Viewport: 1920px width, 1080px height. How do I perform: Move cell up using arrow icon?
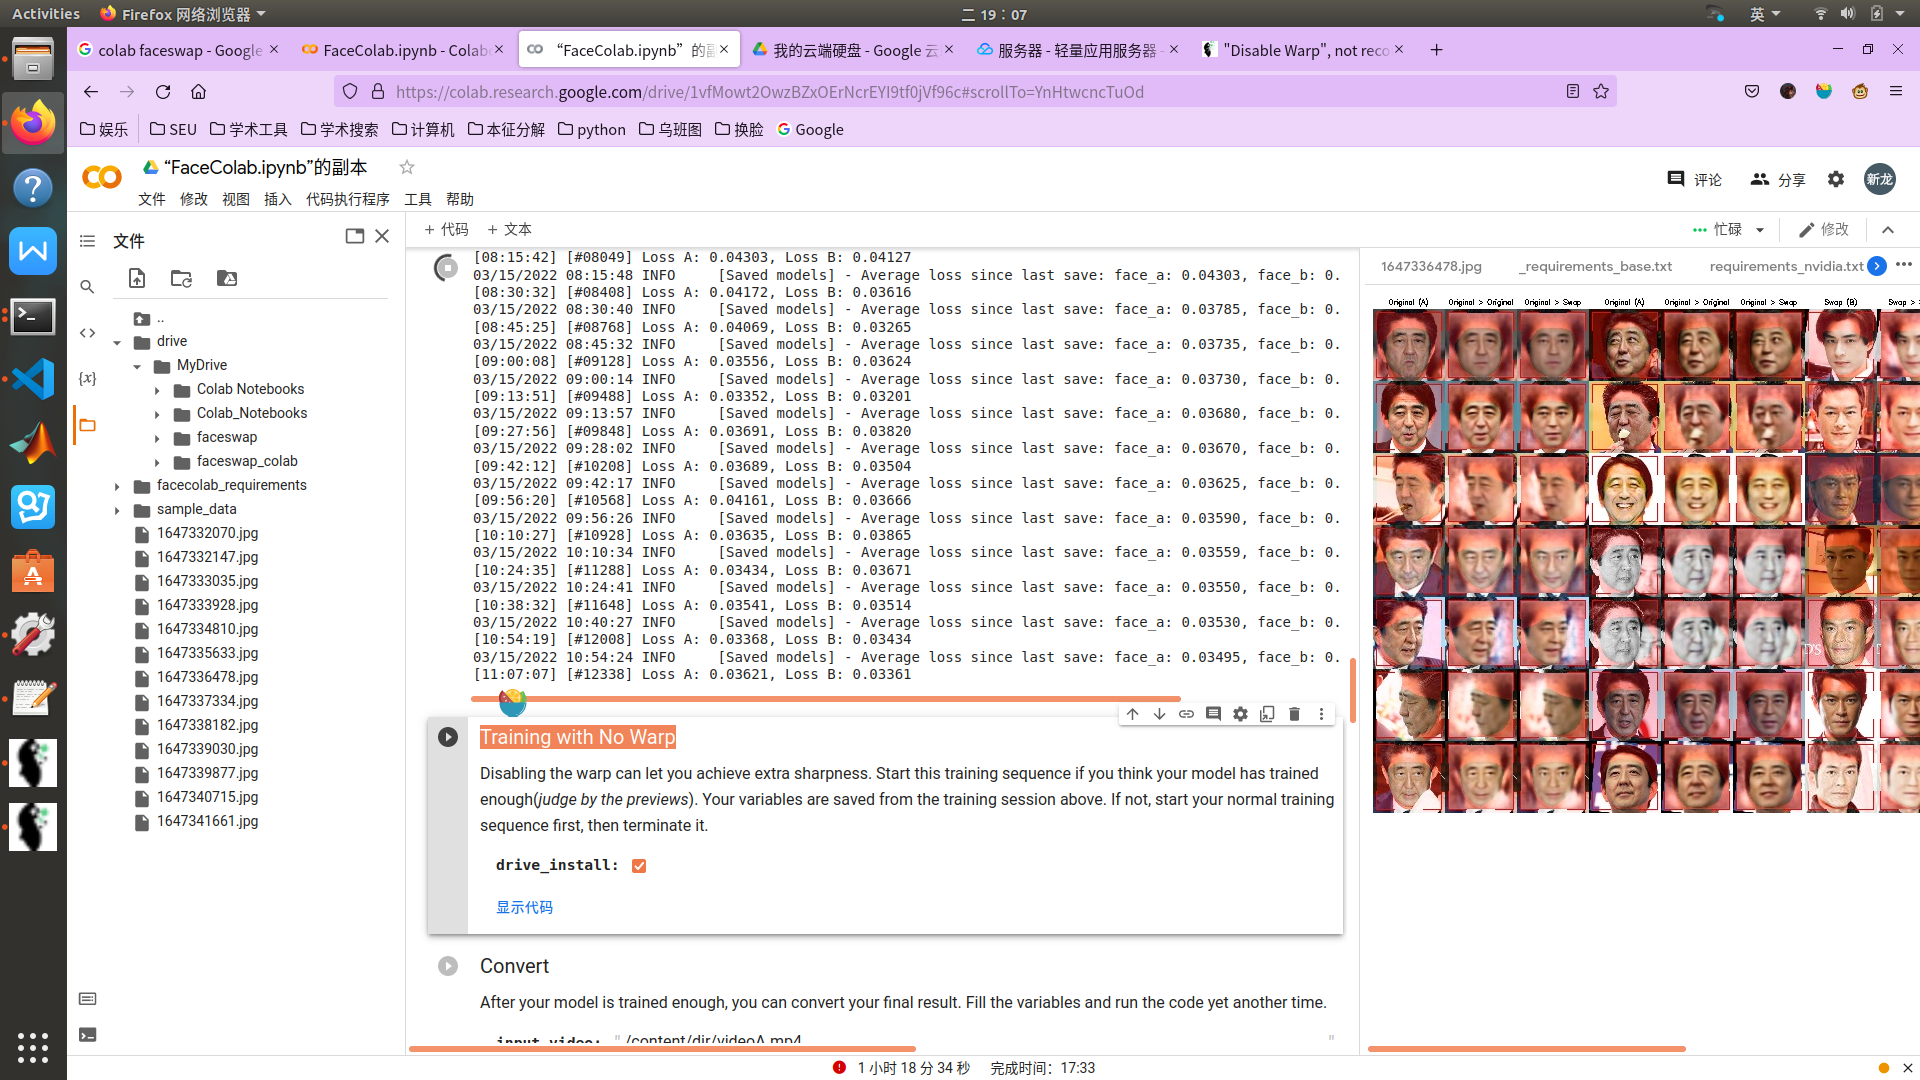[x=1132, y=714]
